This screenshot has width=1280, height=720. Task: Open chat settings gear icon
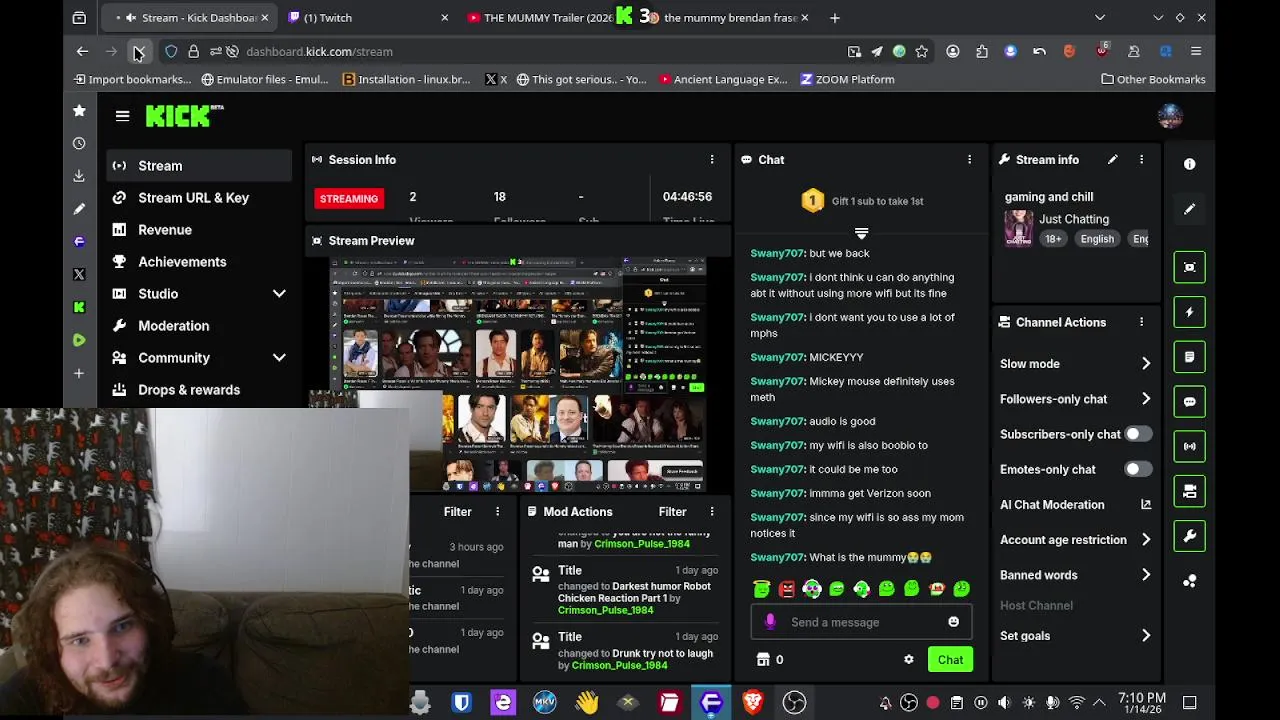[908, 660]
